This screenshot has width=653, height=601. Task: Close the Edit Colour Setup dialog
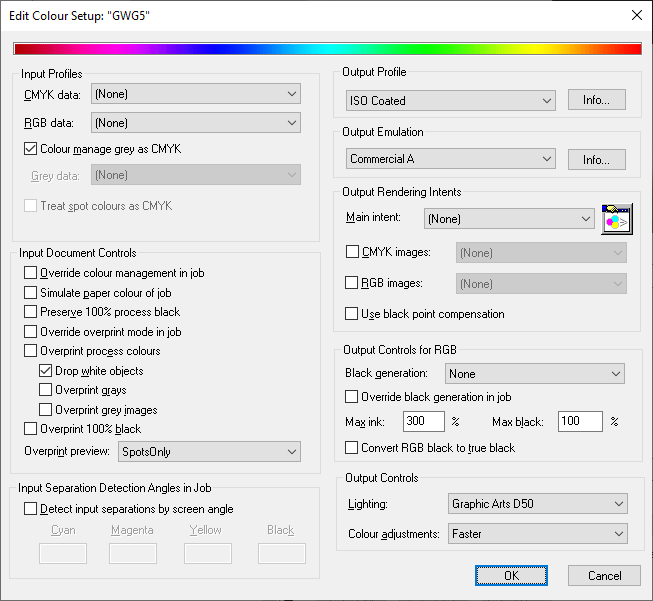[636, 14]
